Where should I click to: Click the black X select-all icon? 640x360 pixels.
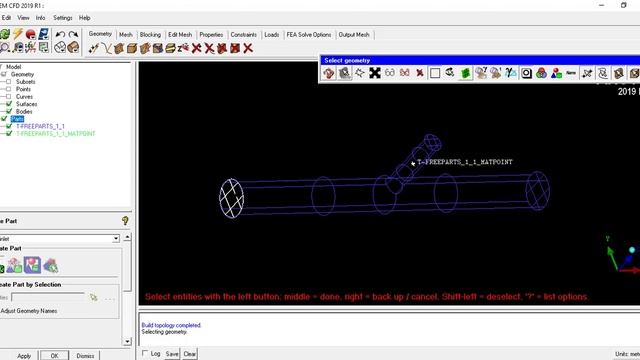pyautogui.click(x=375, y=73)
